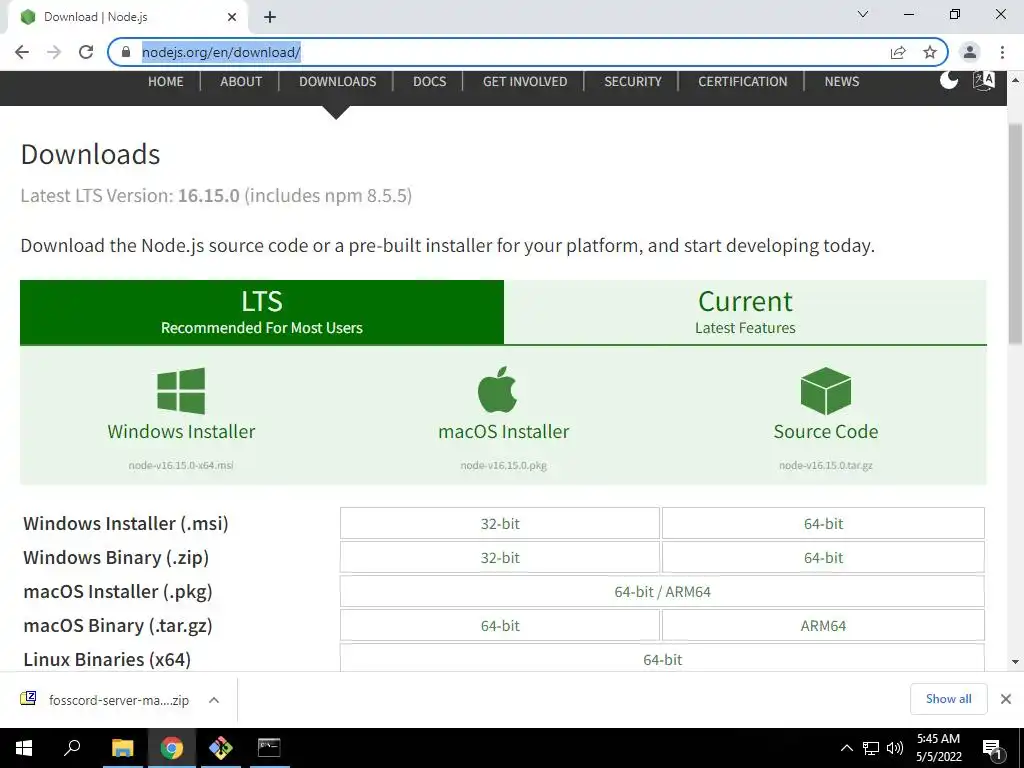Image resolution: width=1024 pixels, height=768 pixels.
Task: Open the ABOUT nav item
Action: 241,82
